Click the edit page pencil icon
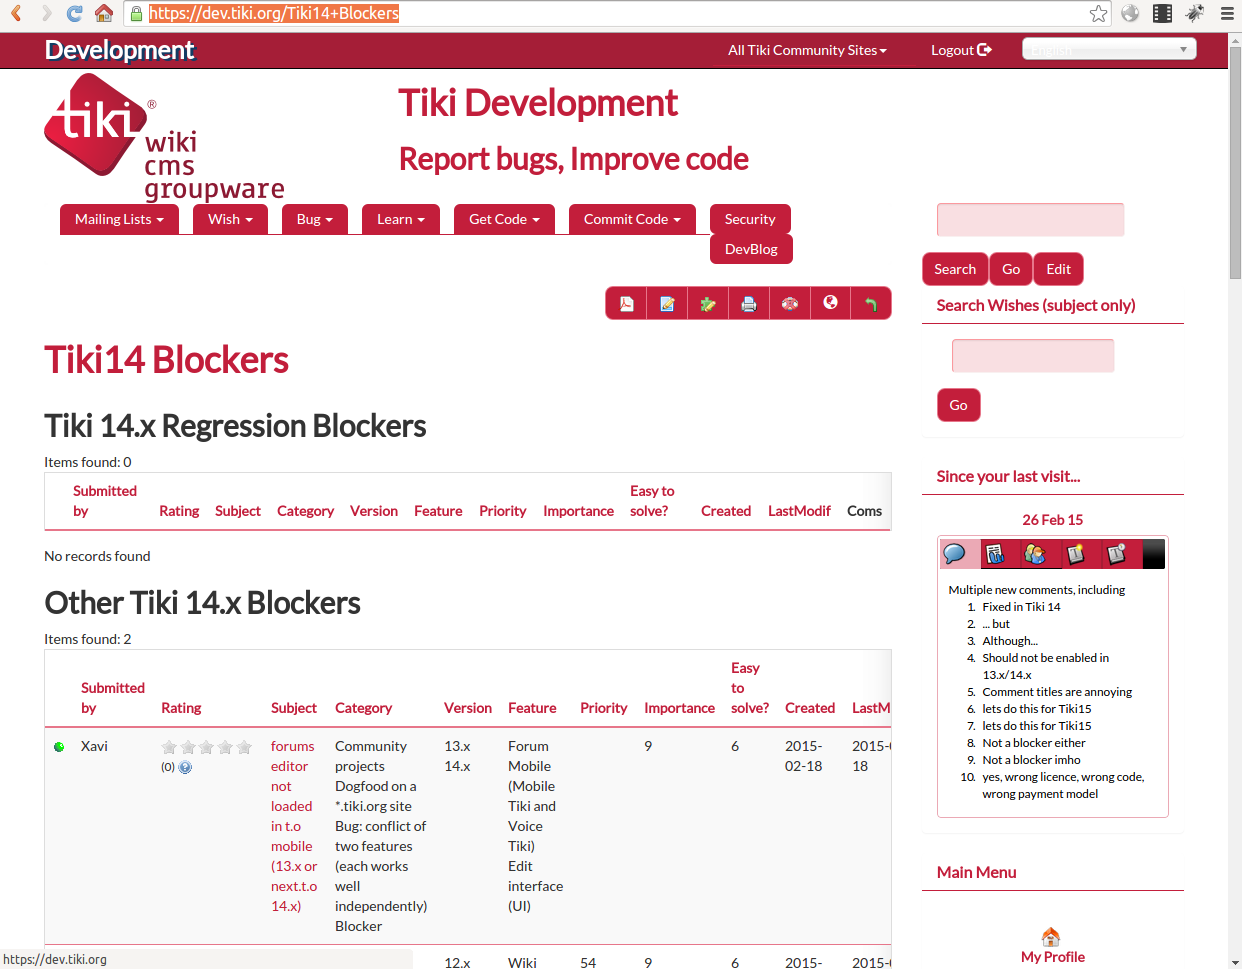 pyautogui.click(x=667, y=304)
